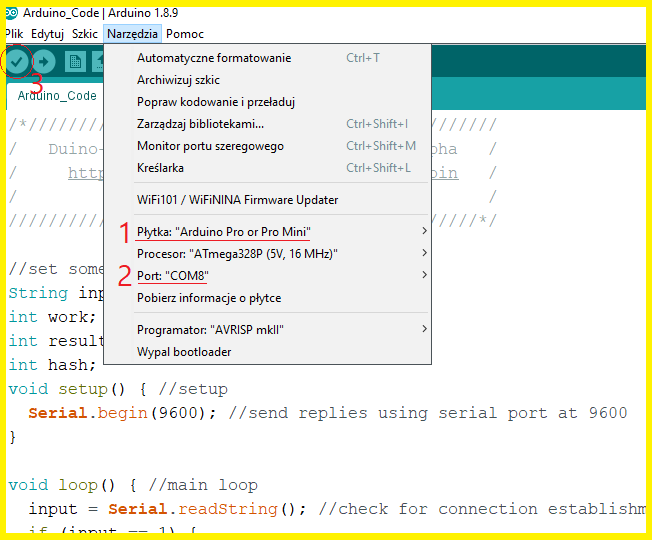The image size is (652, 540).
Task: Expand Programator: "AVRISP mkII" submenu
Action: (x=267, y=330)
